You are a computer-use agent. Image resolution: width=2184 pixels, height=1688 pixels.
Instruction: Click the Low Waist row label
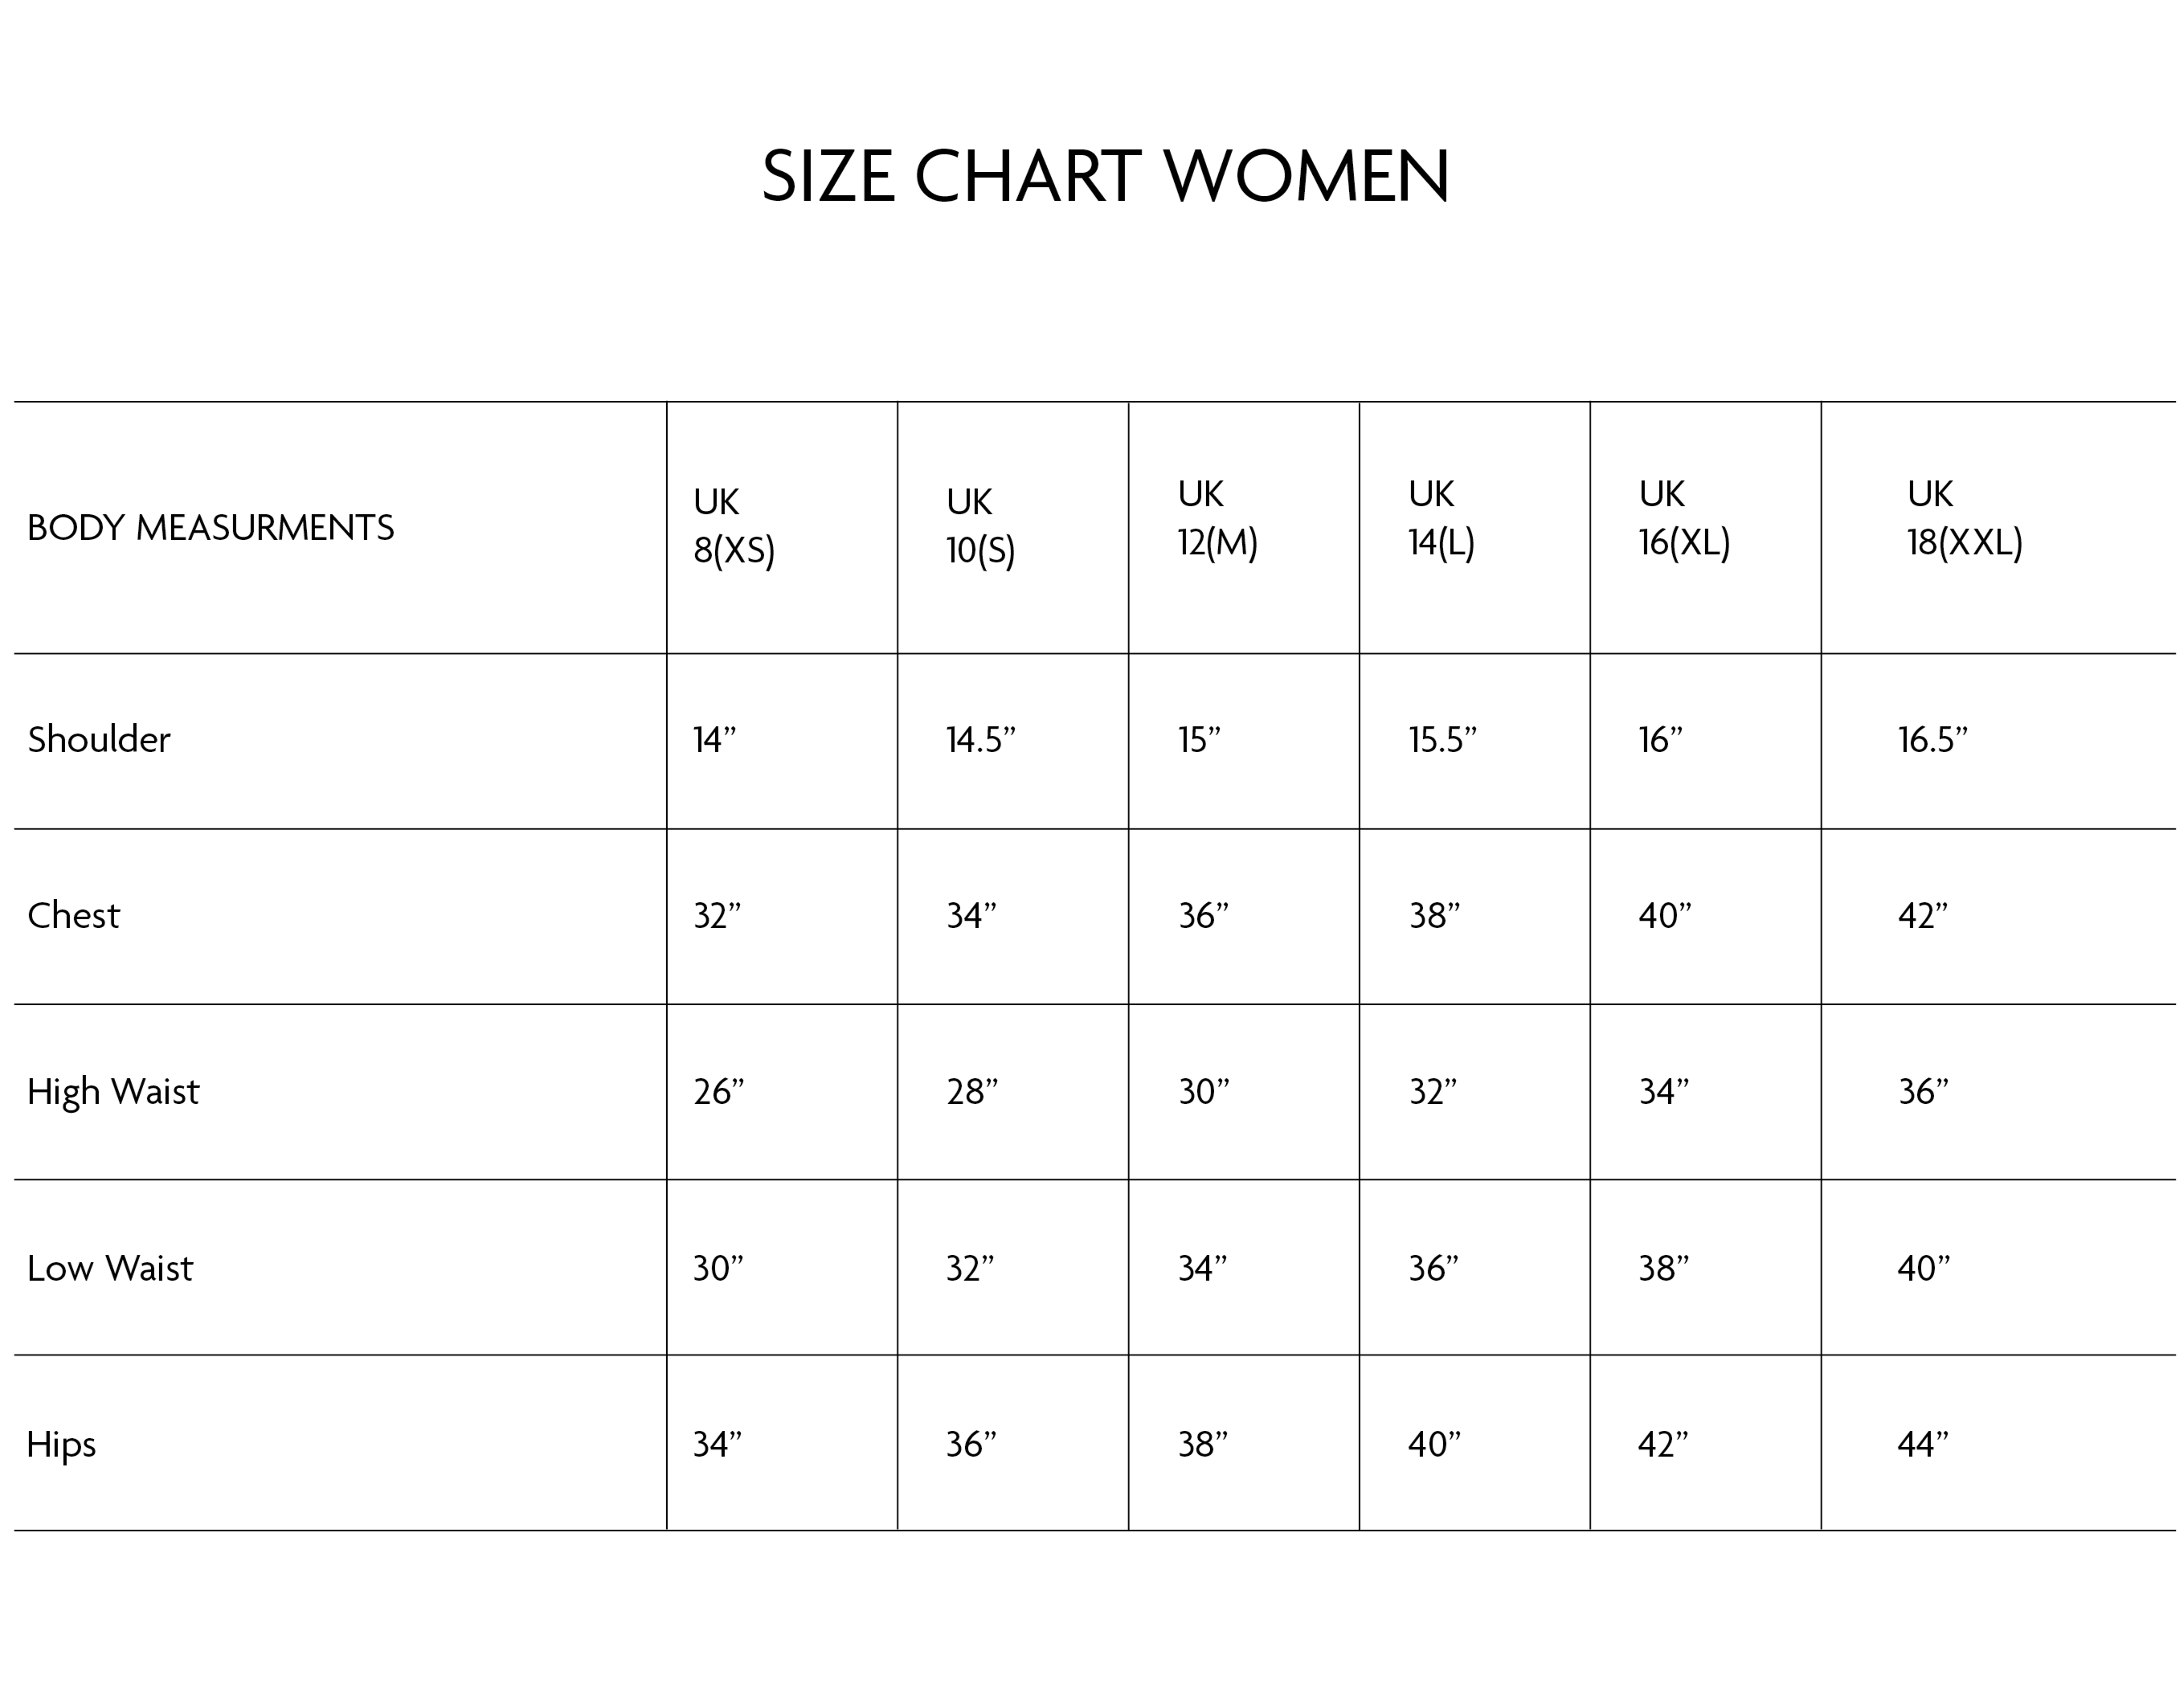pyautogui.click(x=110, y=1268)
